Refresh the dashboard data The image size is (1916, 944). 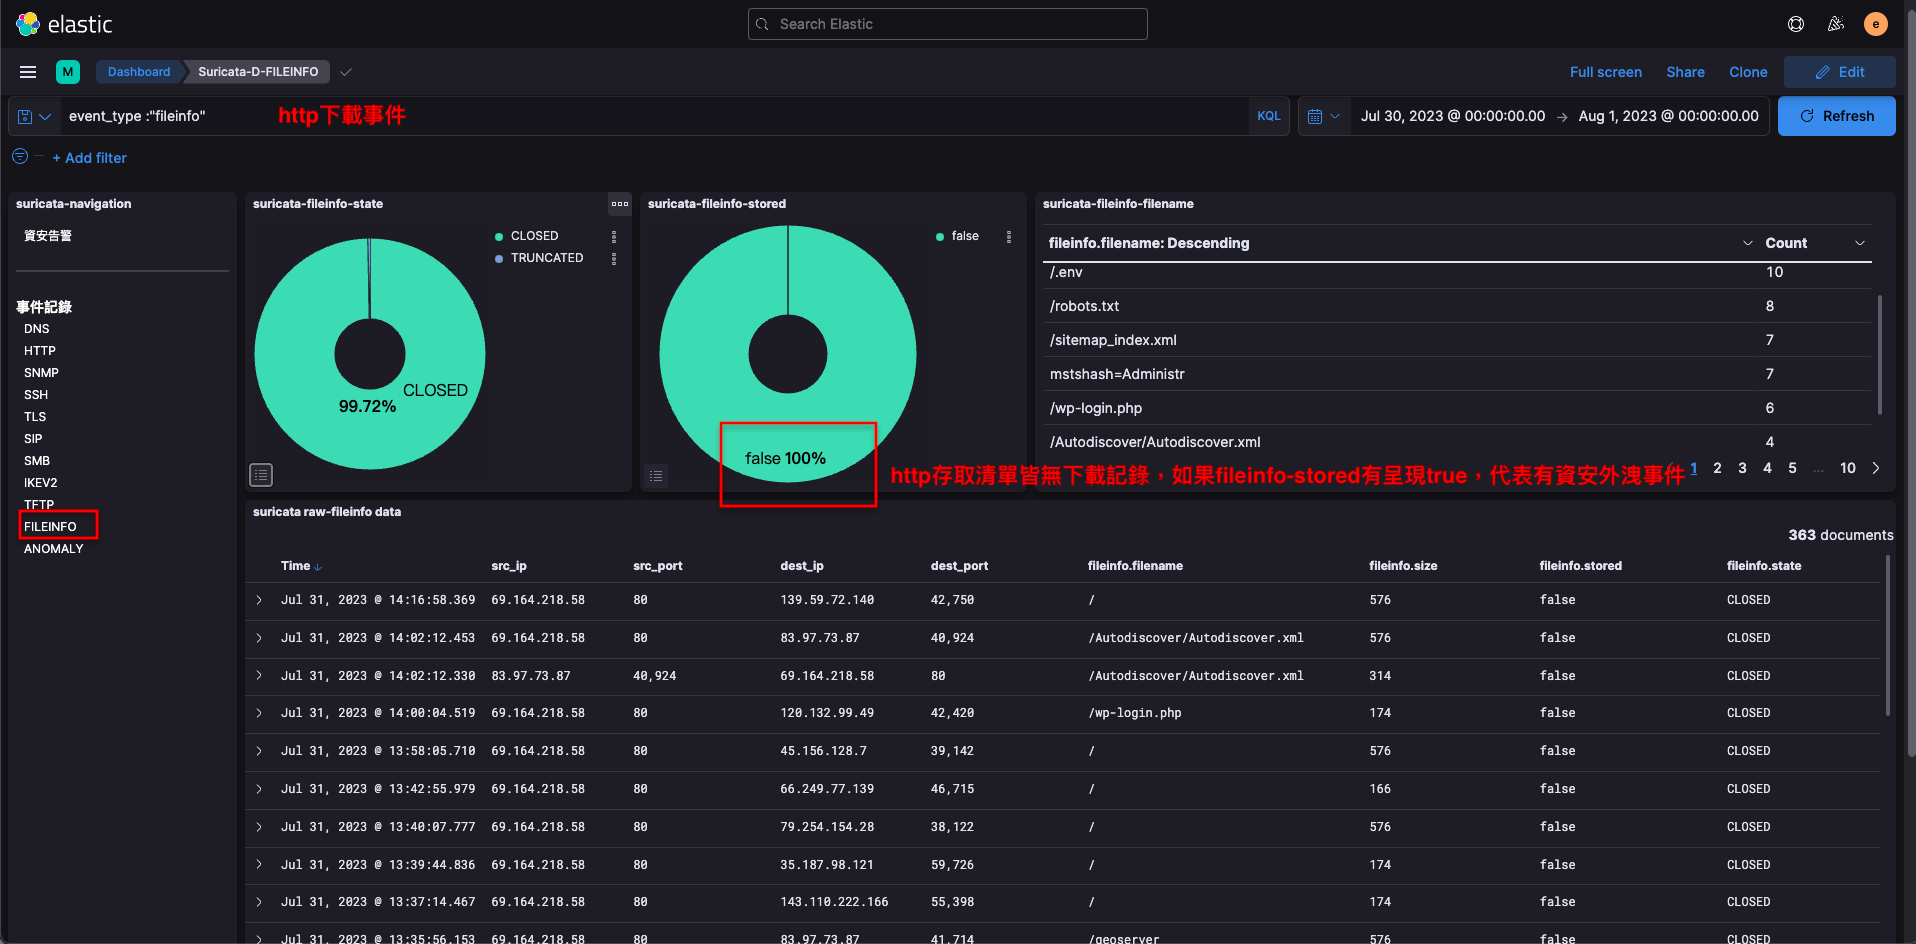1837,116
